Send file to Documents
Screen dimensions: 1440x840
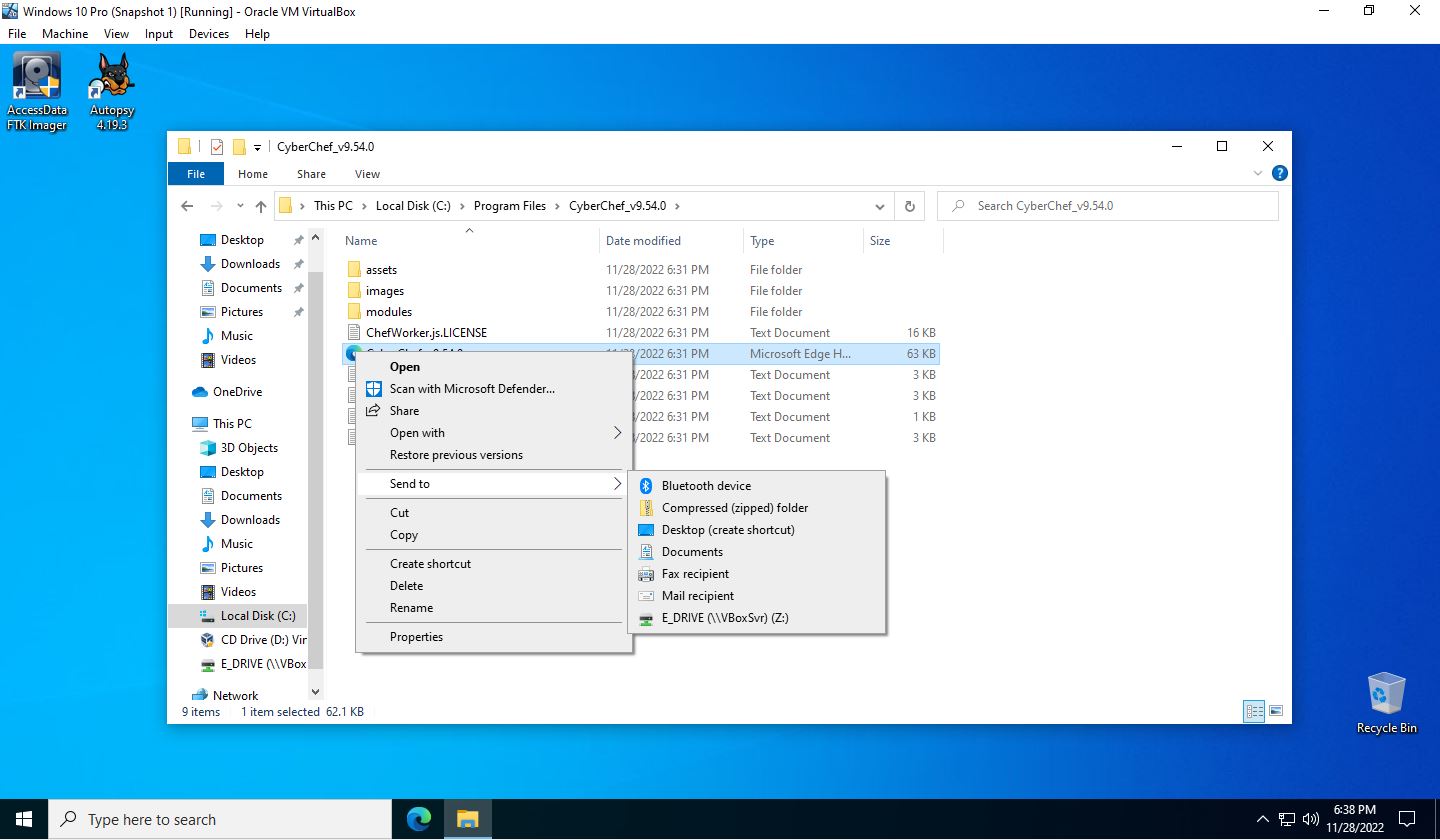[x=757, y=552]
